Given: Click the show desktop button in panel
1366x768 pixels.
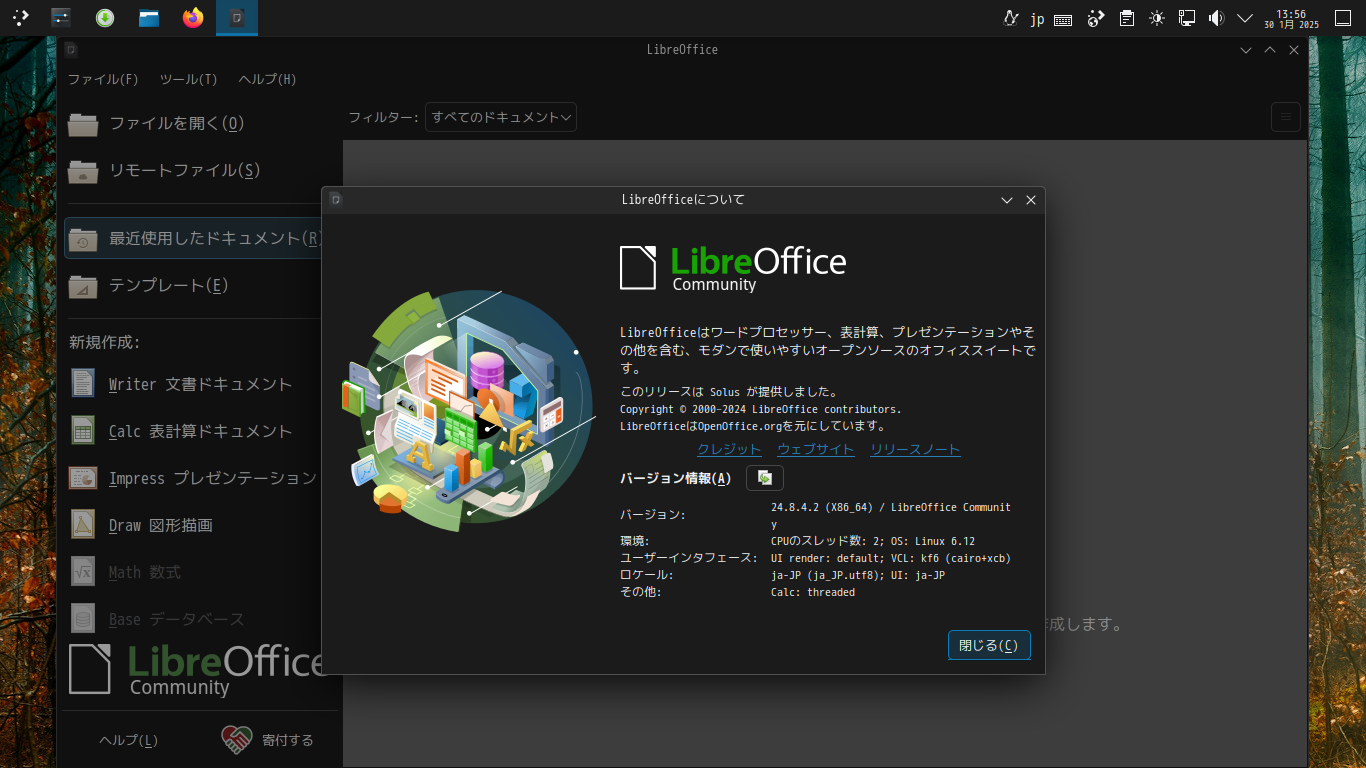Looking at the screenshot, I should tap(1343, 17).
